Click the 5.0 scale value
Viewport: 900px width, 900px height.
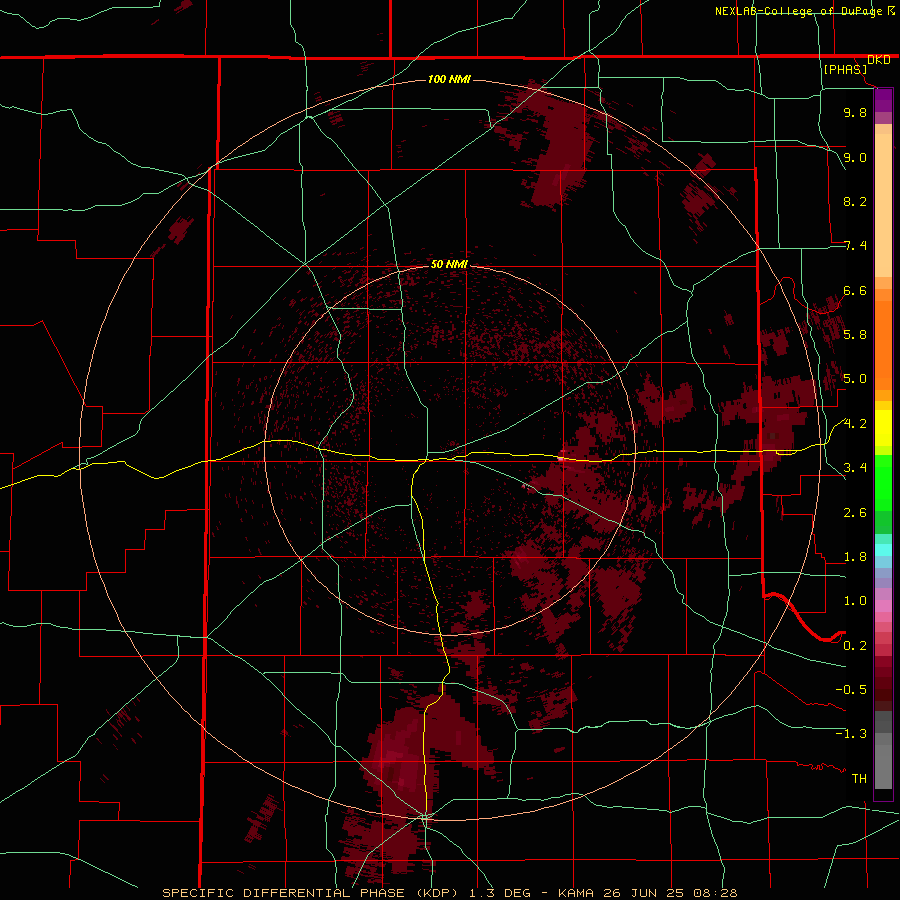coord(855,379)
